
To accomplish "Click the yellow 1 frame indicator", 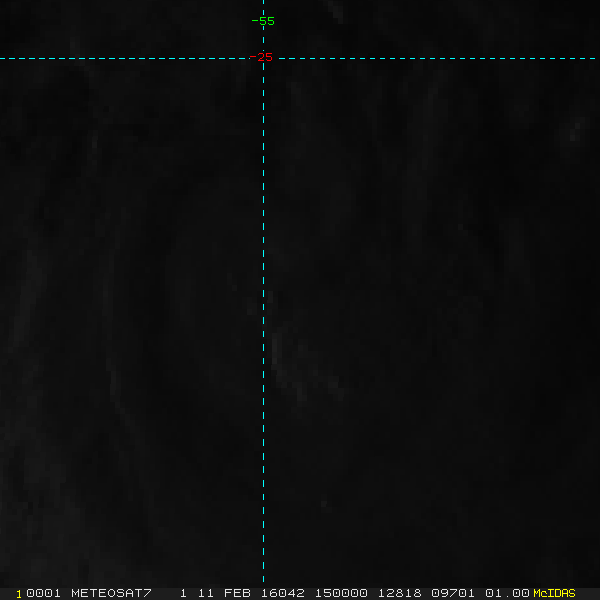I will coord(19,594).
